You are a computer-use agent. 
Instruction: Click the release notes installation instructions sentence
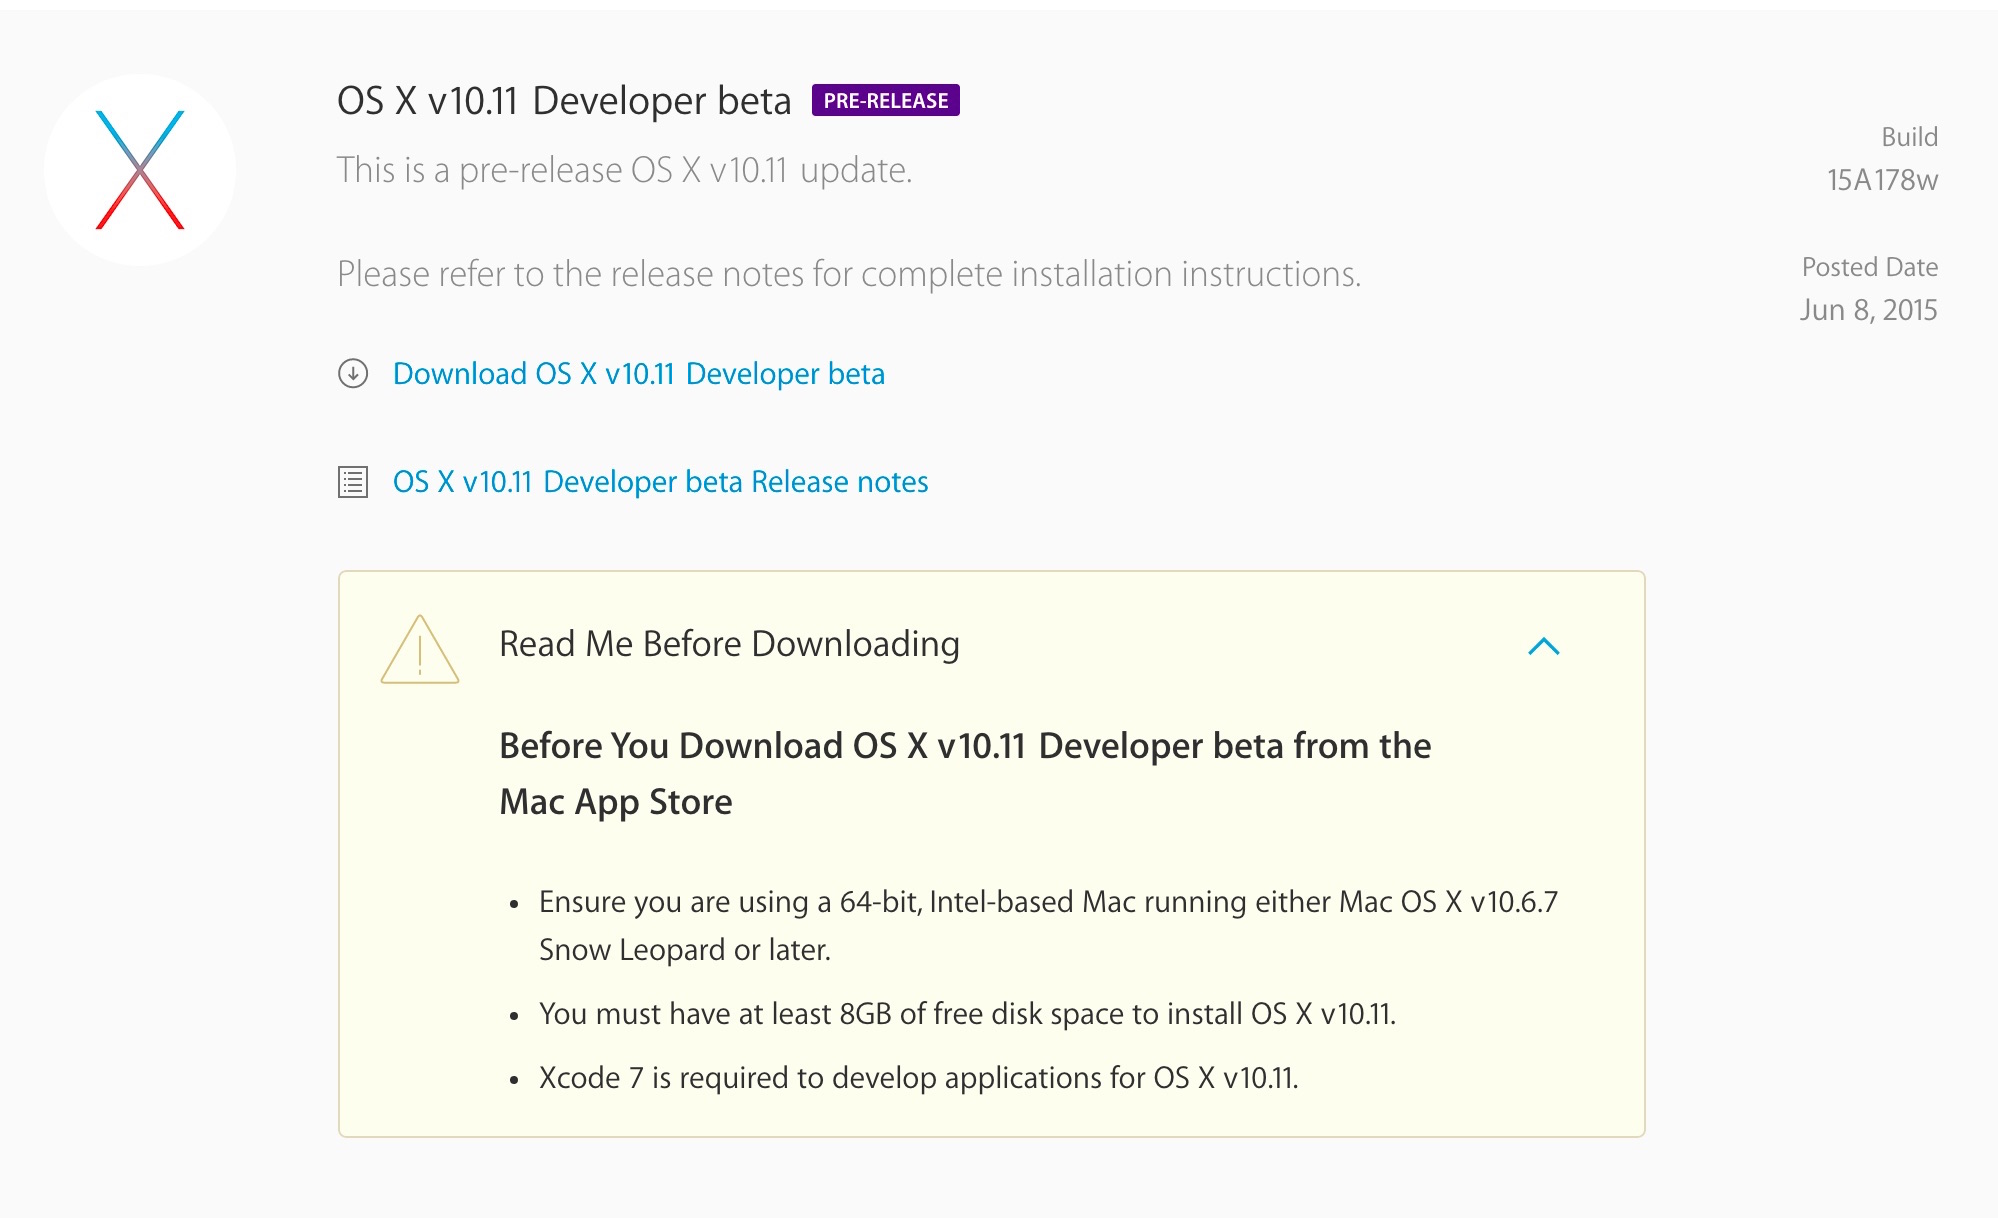click(x=848, y=274)
